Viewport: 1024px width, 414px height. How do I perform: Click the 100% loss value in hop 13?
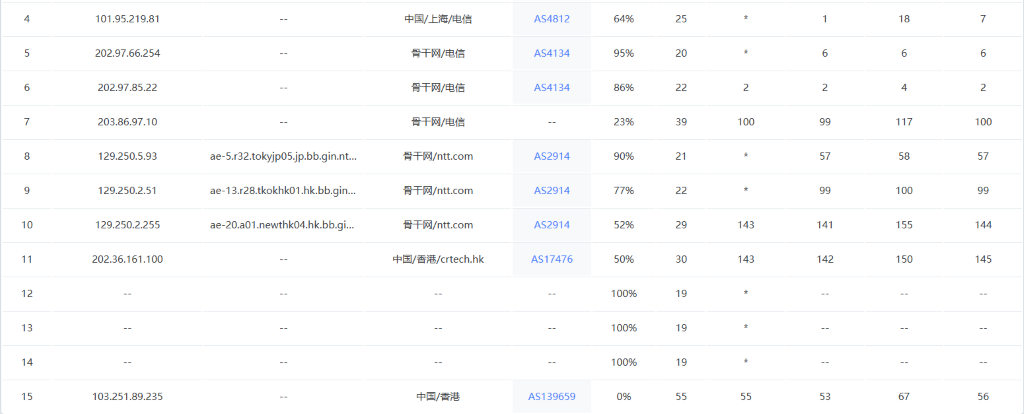tap(624, 328)
